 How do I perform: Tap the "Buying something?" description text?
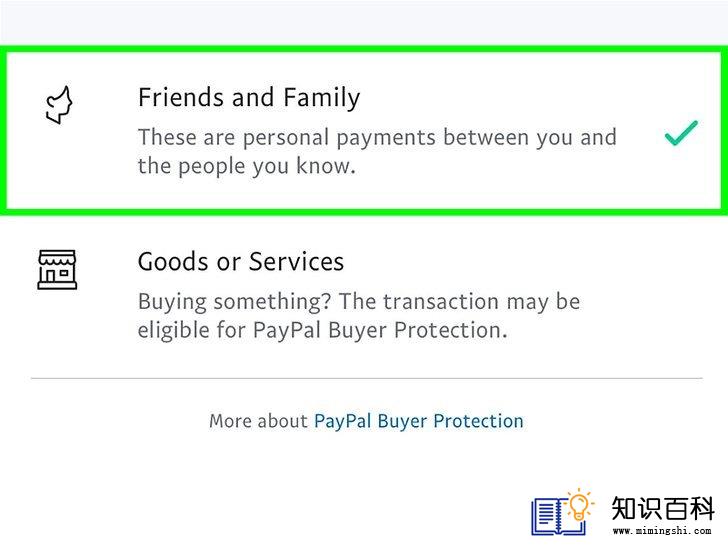[359, 316]
